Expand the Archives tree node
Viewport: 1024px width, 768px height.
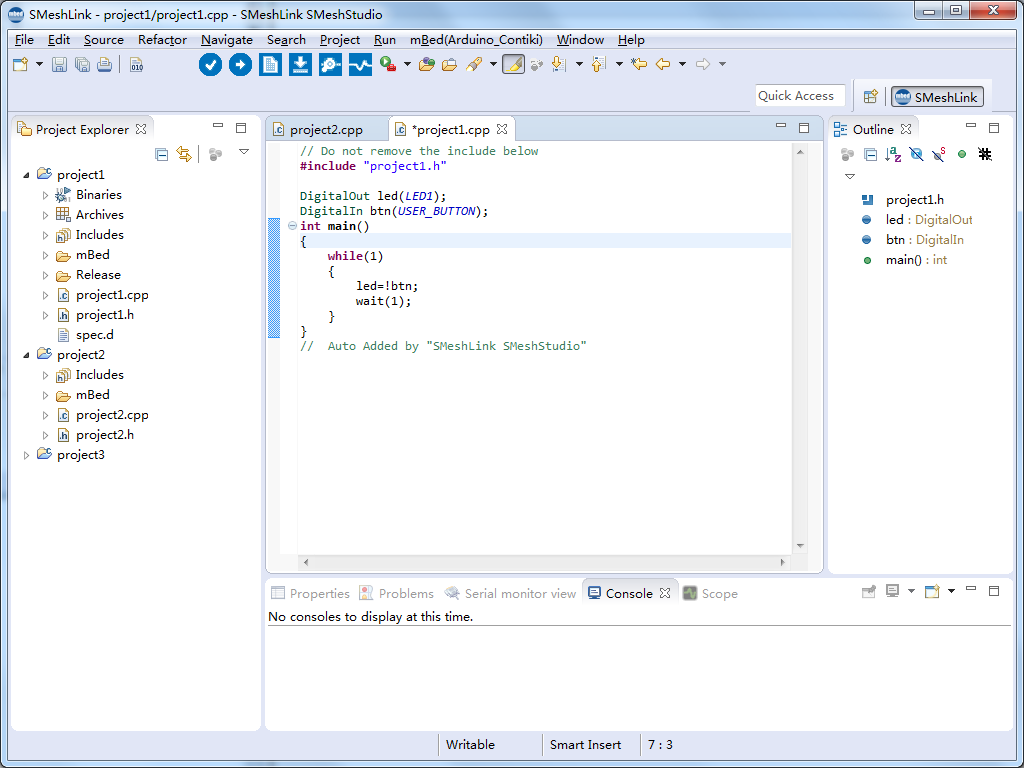45,215
